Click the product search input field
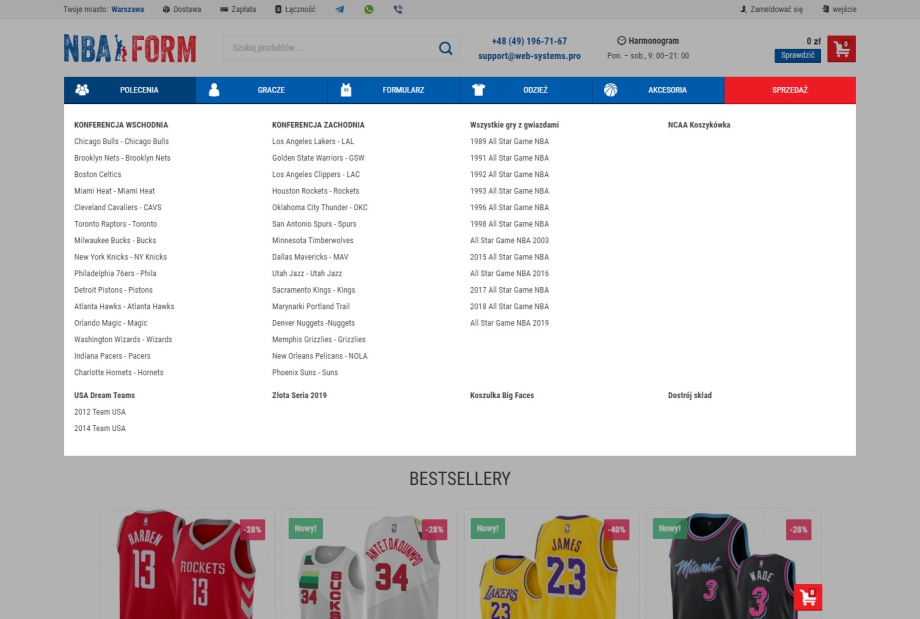This screenshot has height=619, width=920. tap(328, 48)
